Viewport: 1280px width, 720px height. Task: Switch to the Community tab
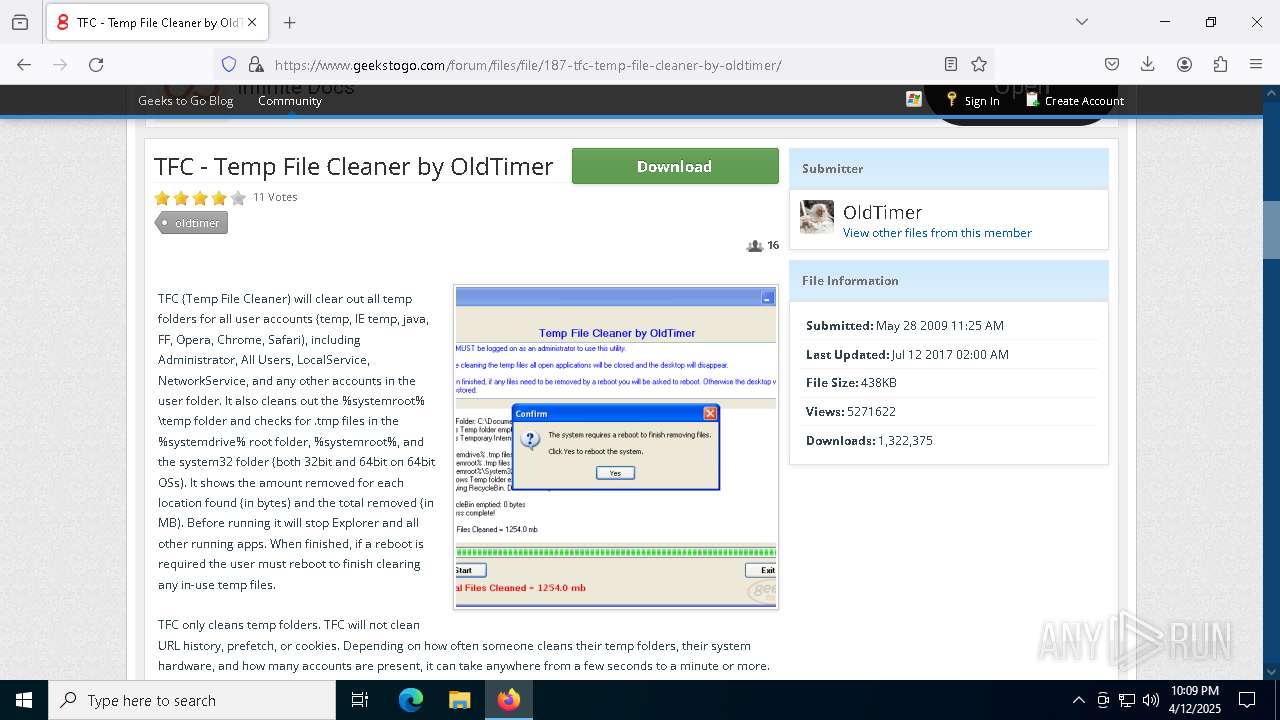point(290,100)
